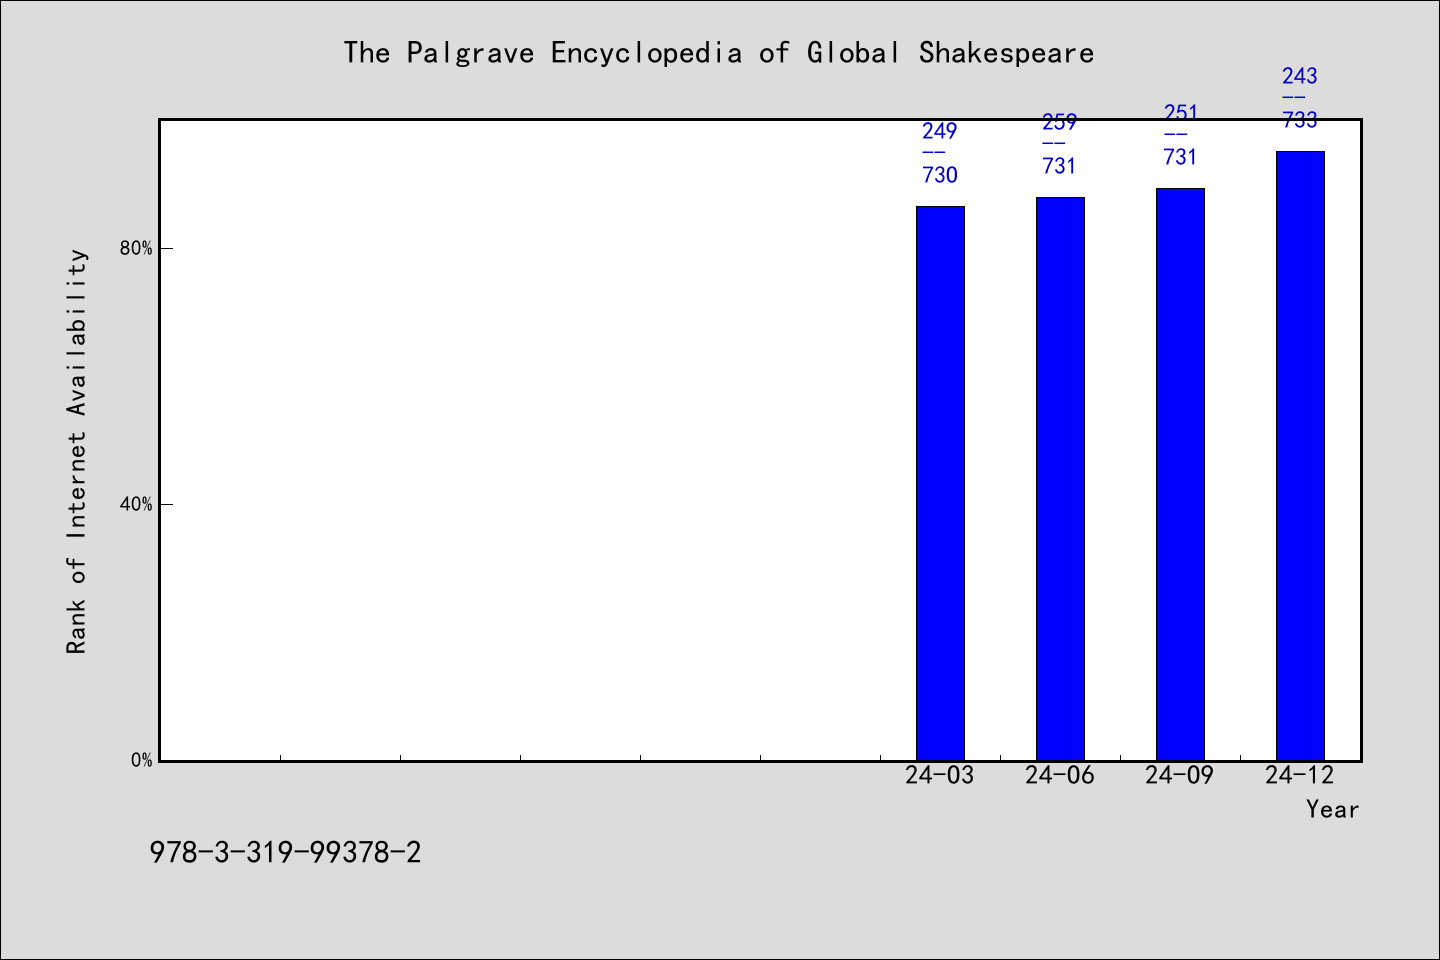This screenshot has height=960, width=1440.
Task: Click the chart title 'The Palgrave Encyclopedia of Global Shakespeare'
Action: pyautogui.click(x=719, y=53)
